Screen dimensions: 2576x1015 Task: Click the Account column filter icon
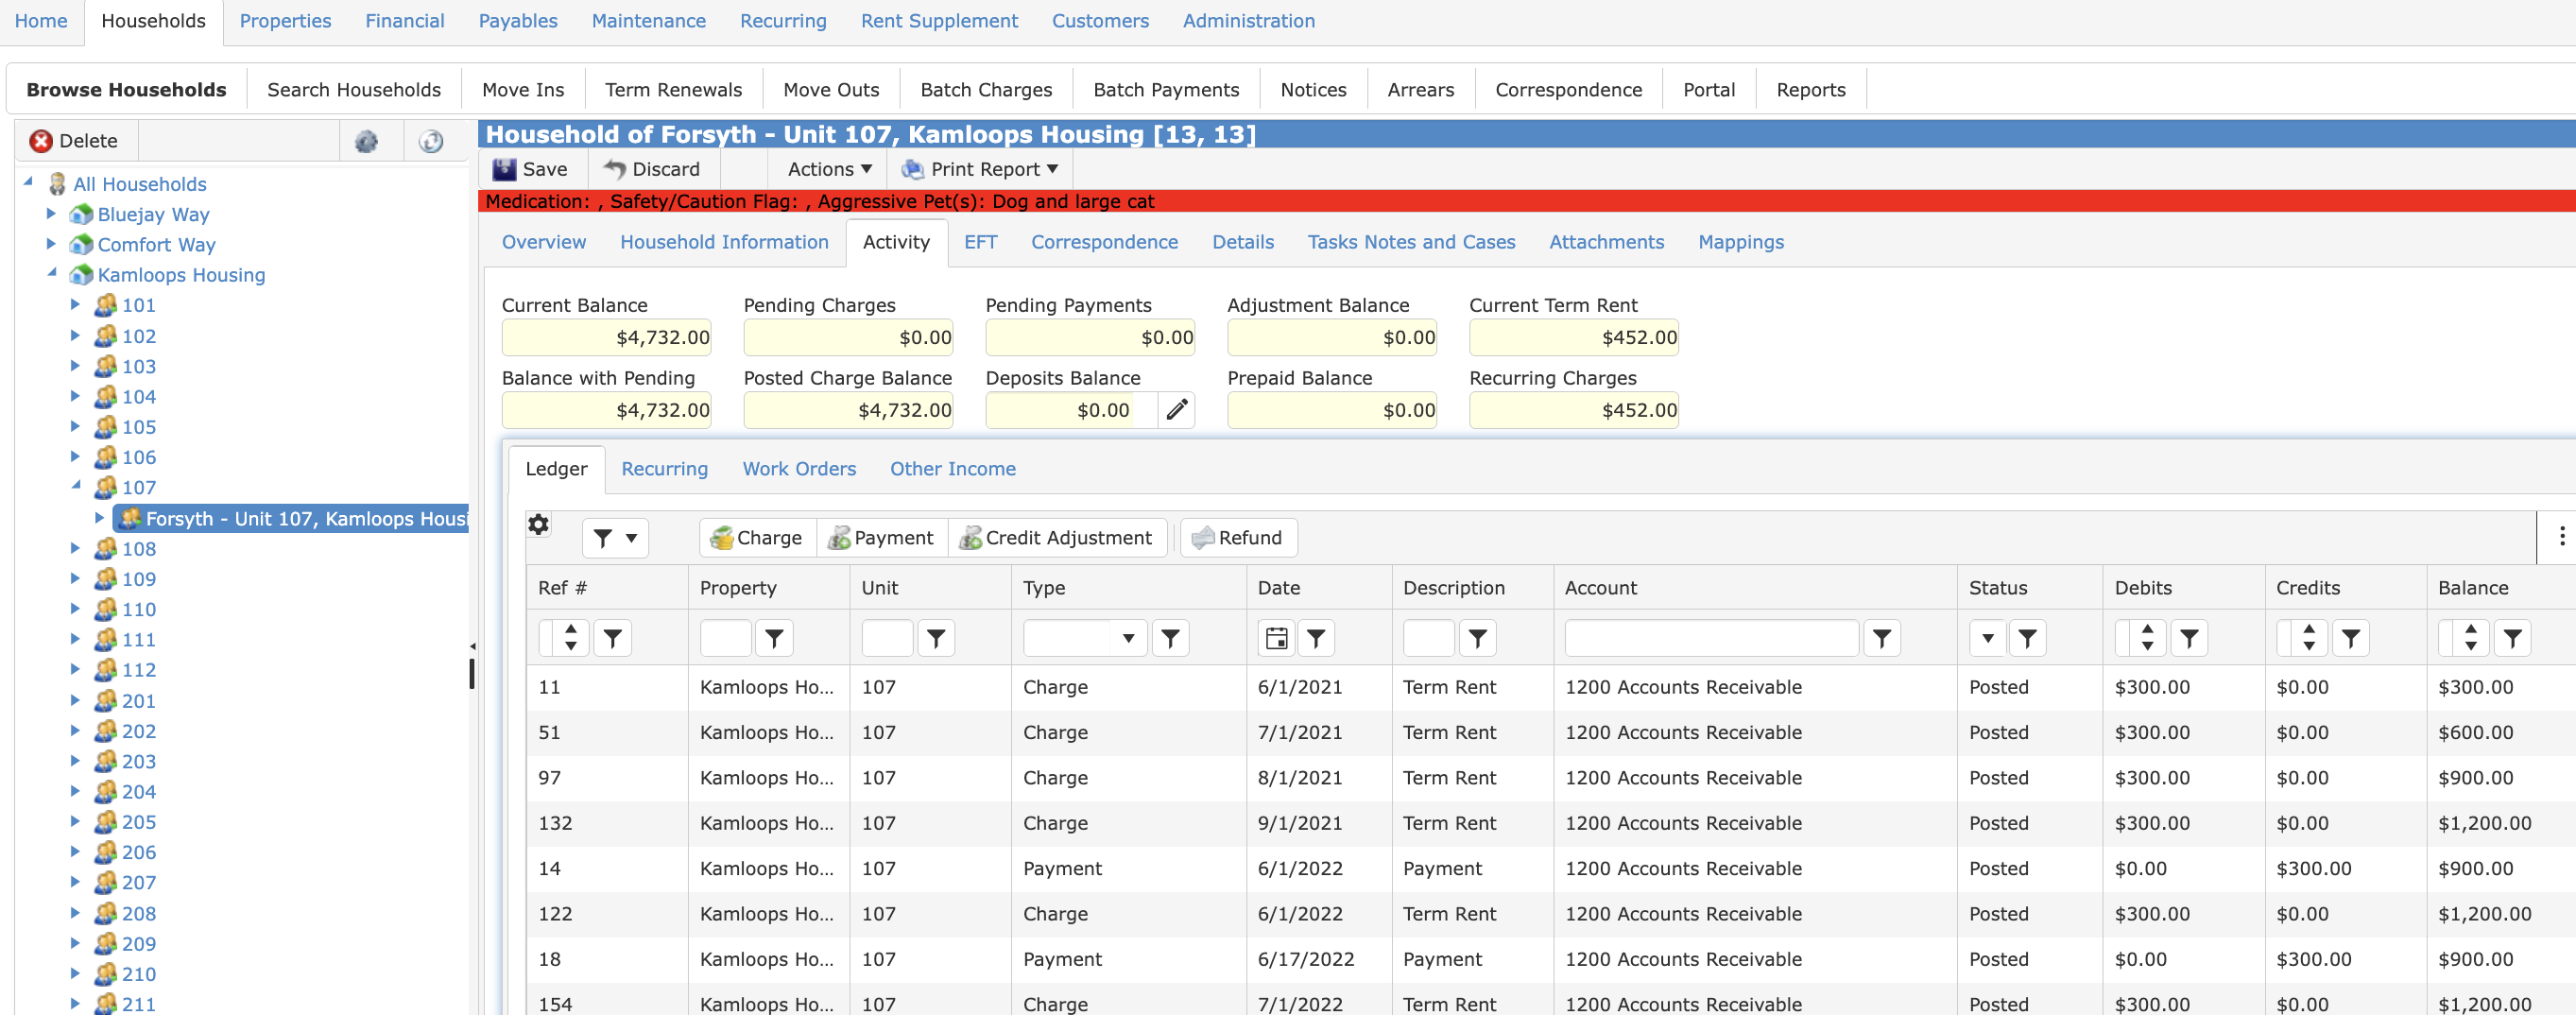pyautogui.click(x=1882, y=638)
